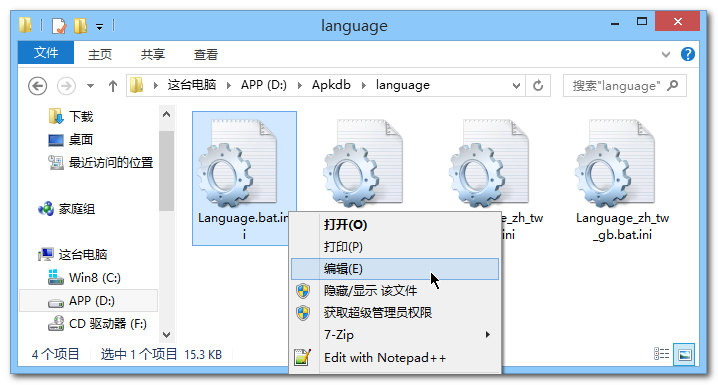Expand the arrow after Apkdb in breadcrumb
Viewport: 718px width, 385px height.
coord(364,85)
